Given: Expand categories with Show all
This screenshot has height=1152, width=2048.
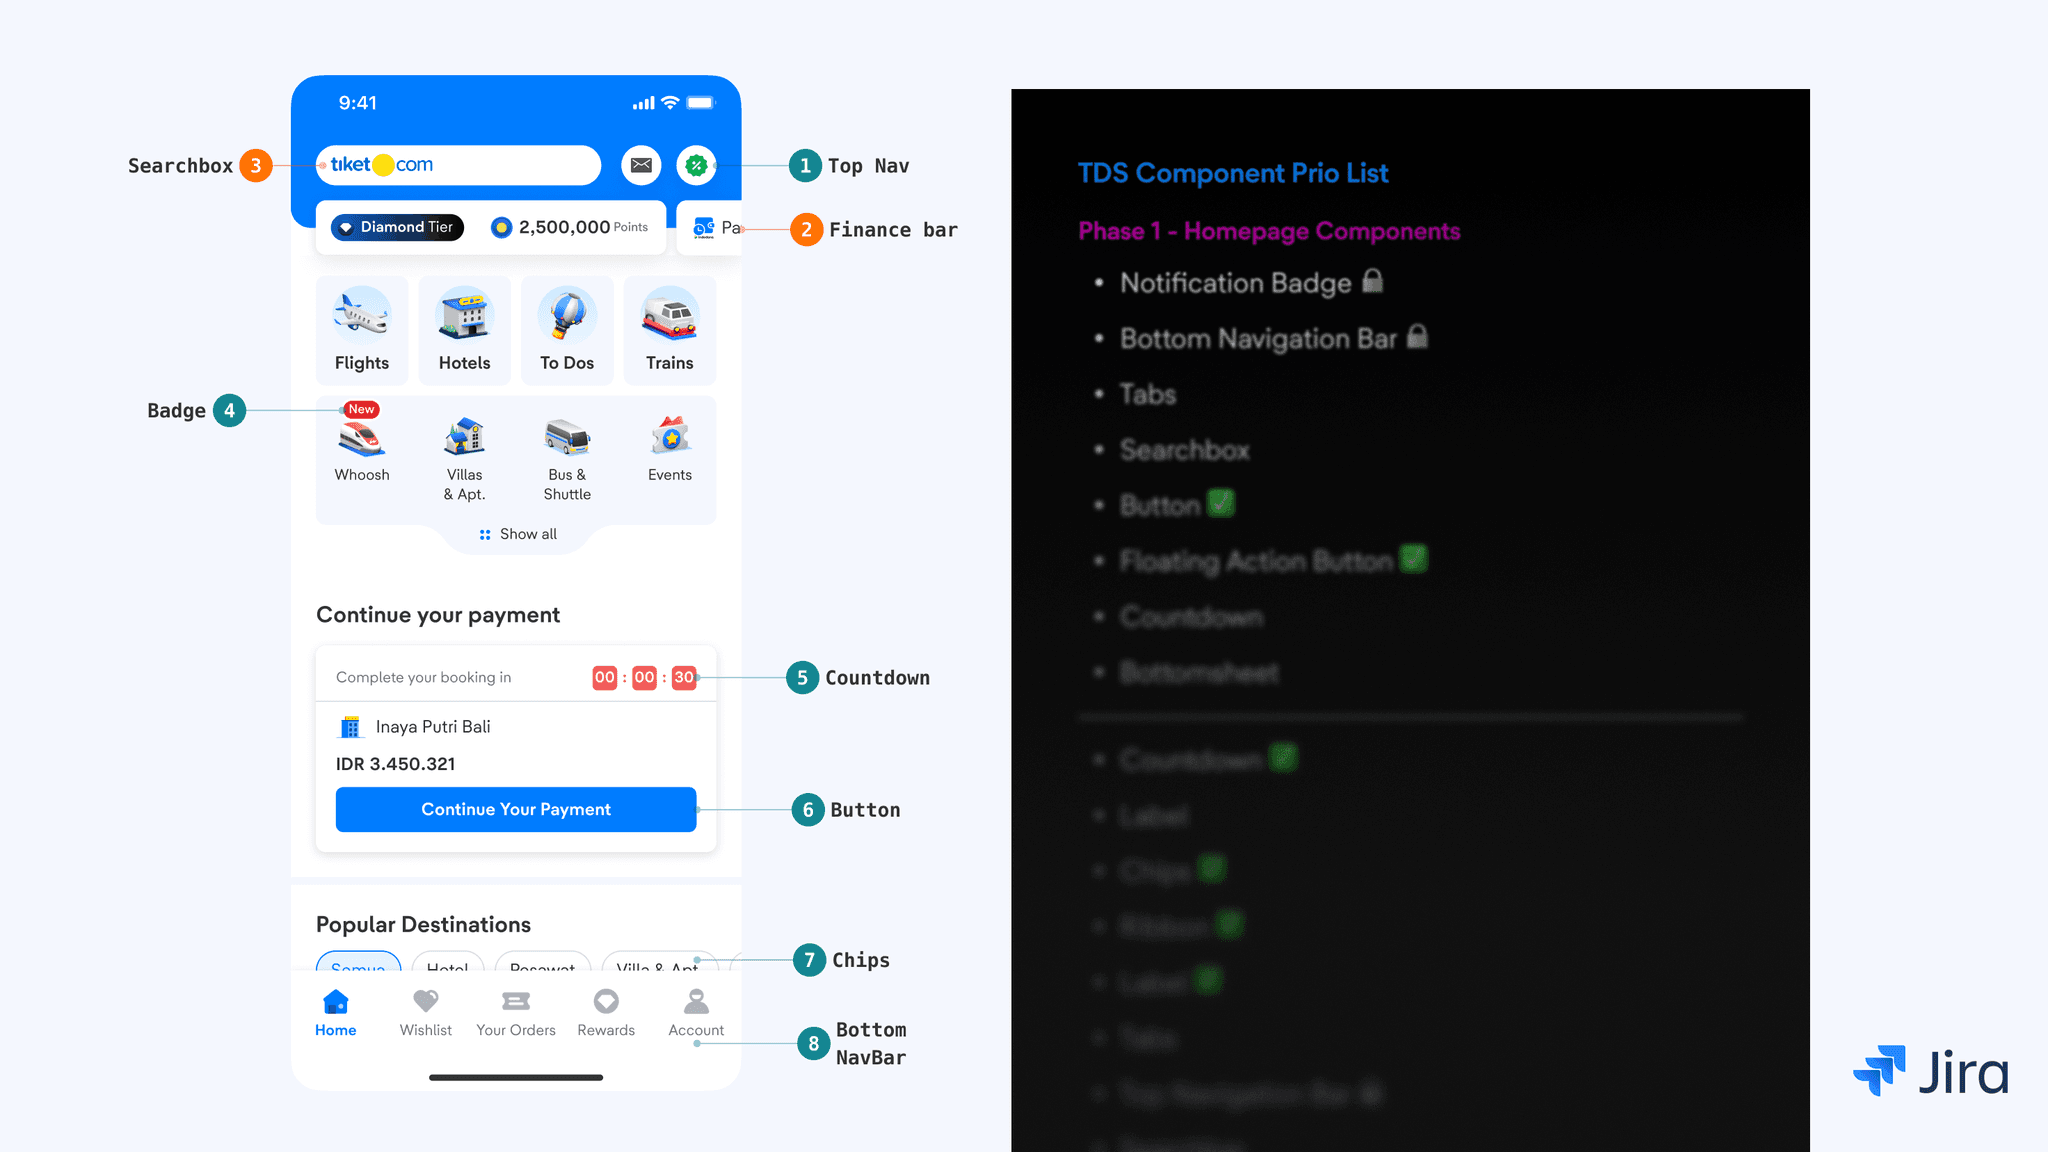Looking at the screenshot, I should click(518, 534).
